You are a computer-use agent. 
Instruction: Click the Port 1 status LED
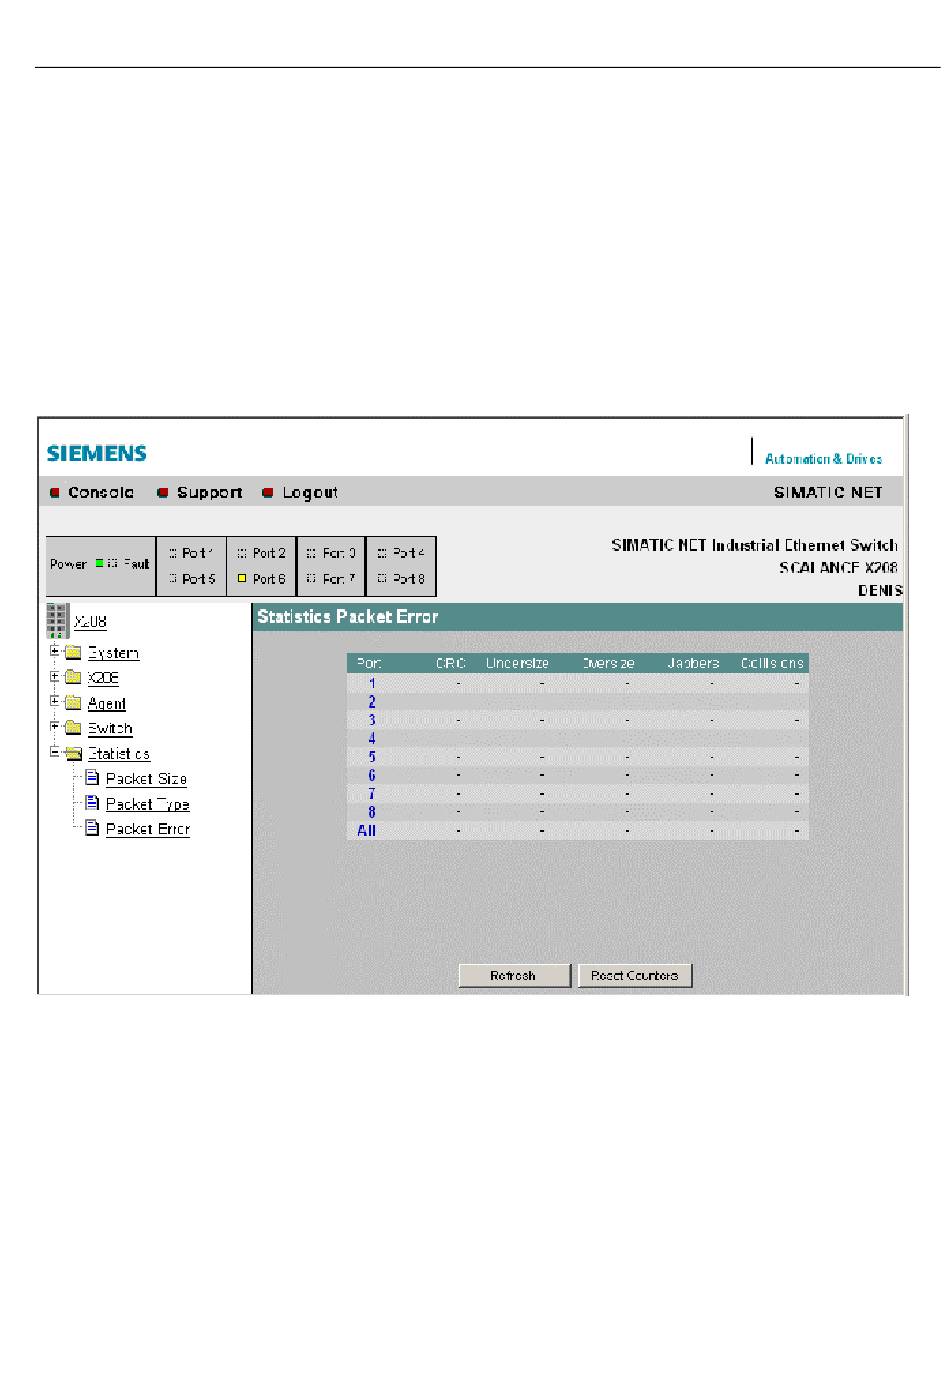pos(173,553)
